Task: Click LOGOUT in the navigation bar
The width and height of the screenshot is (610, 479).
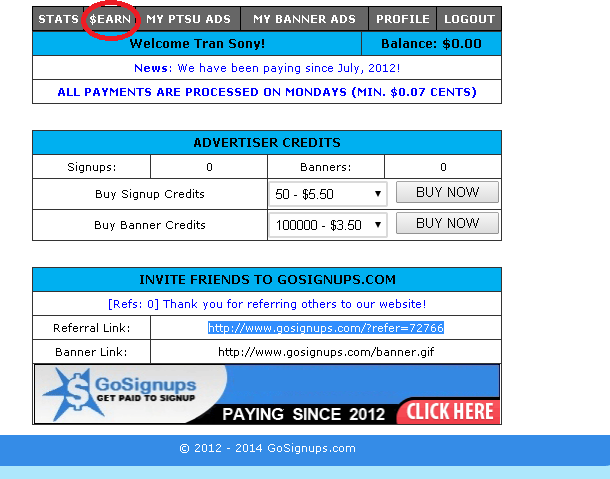Action: pos(469,19)
